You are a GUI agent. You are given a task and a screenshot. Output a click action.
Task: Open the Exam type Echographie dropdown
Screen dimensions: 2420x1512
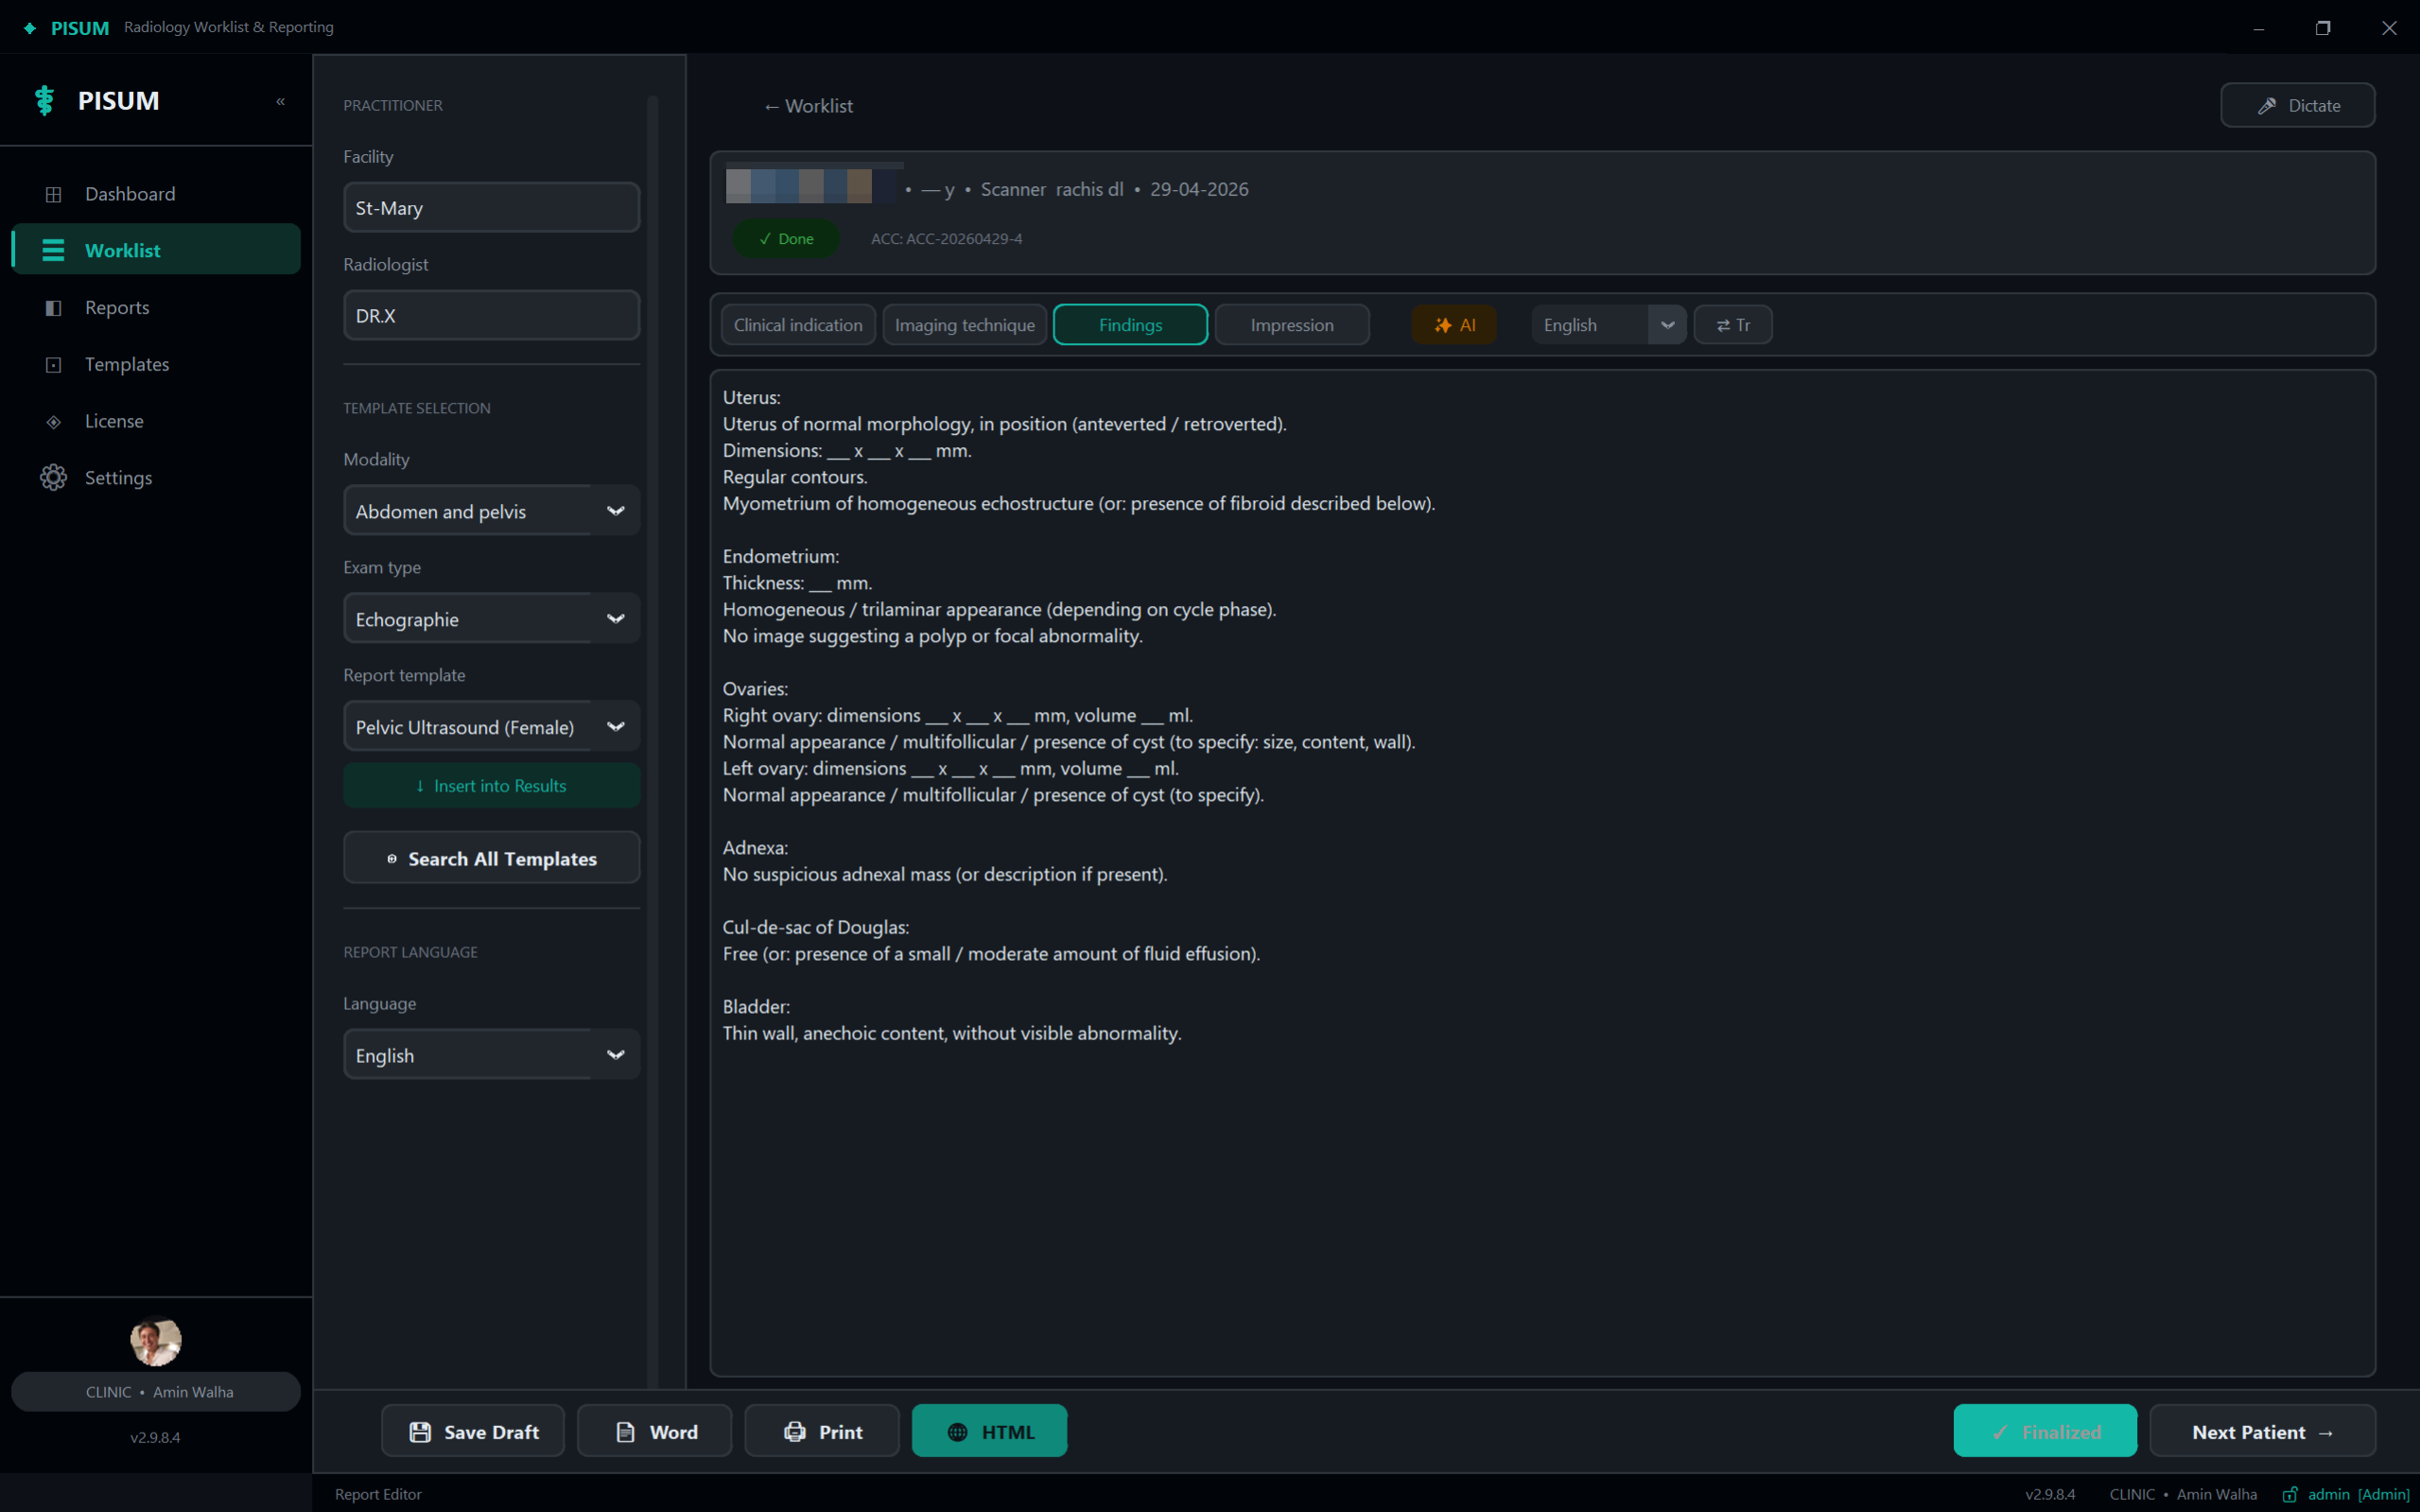tap(491, 619)
